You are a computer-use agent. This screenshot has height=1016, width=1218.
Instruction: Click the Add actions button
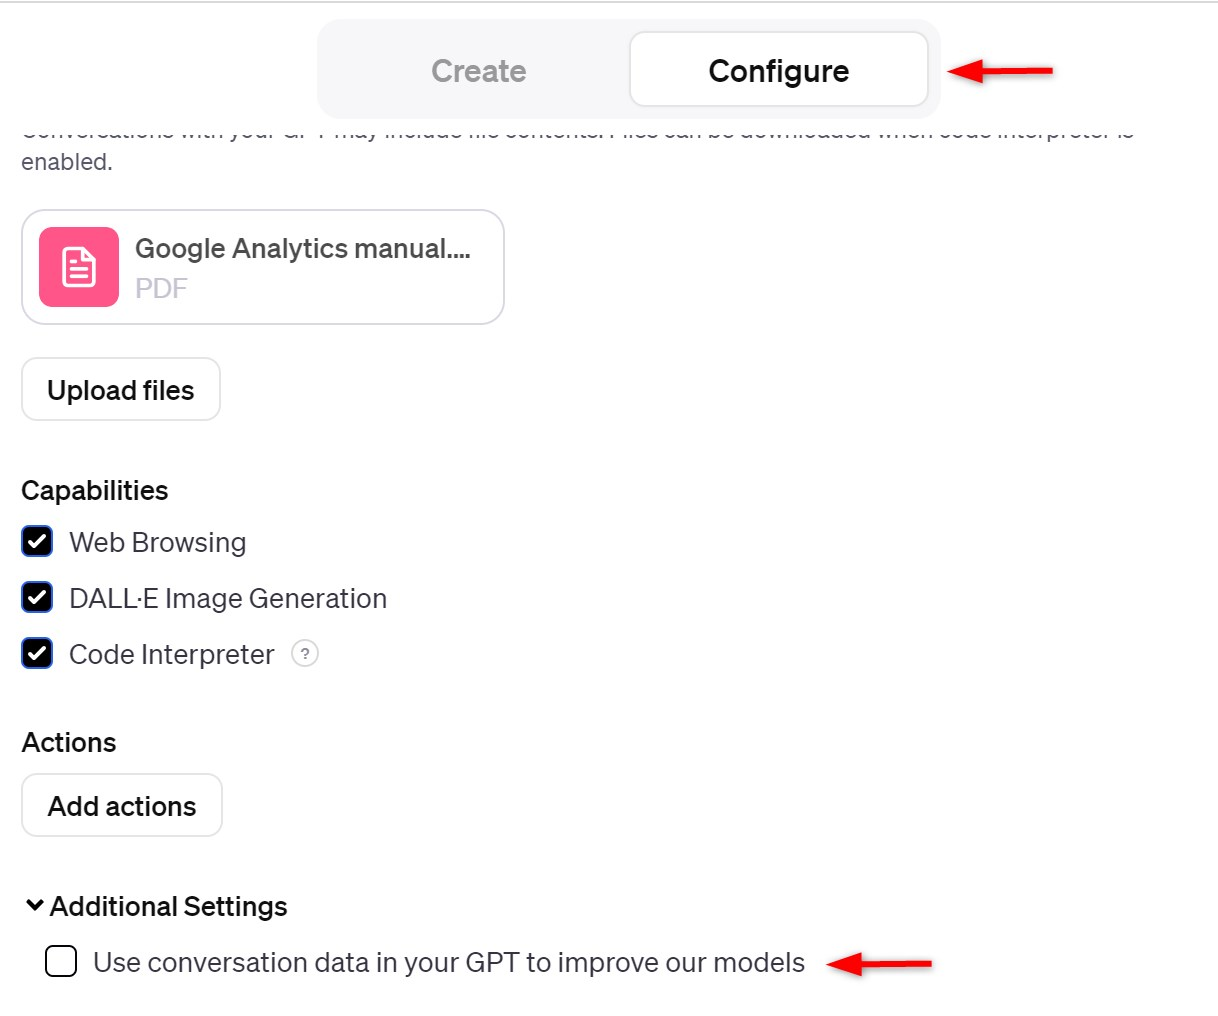(x=122, y=806)
